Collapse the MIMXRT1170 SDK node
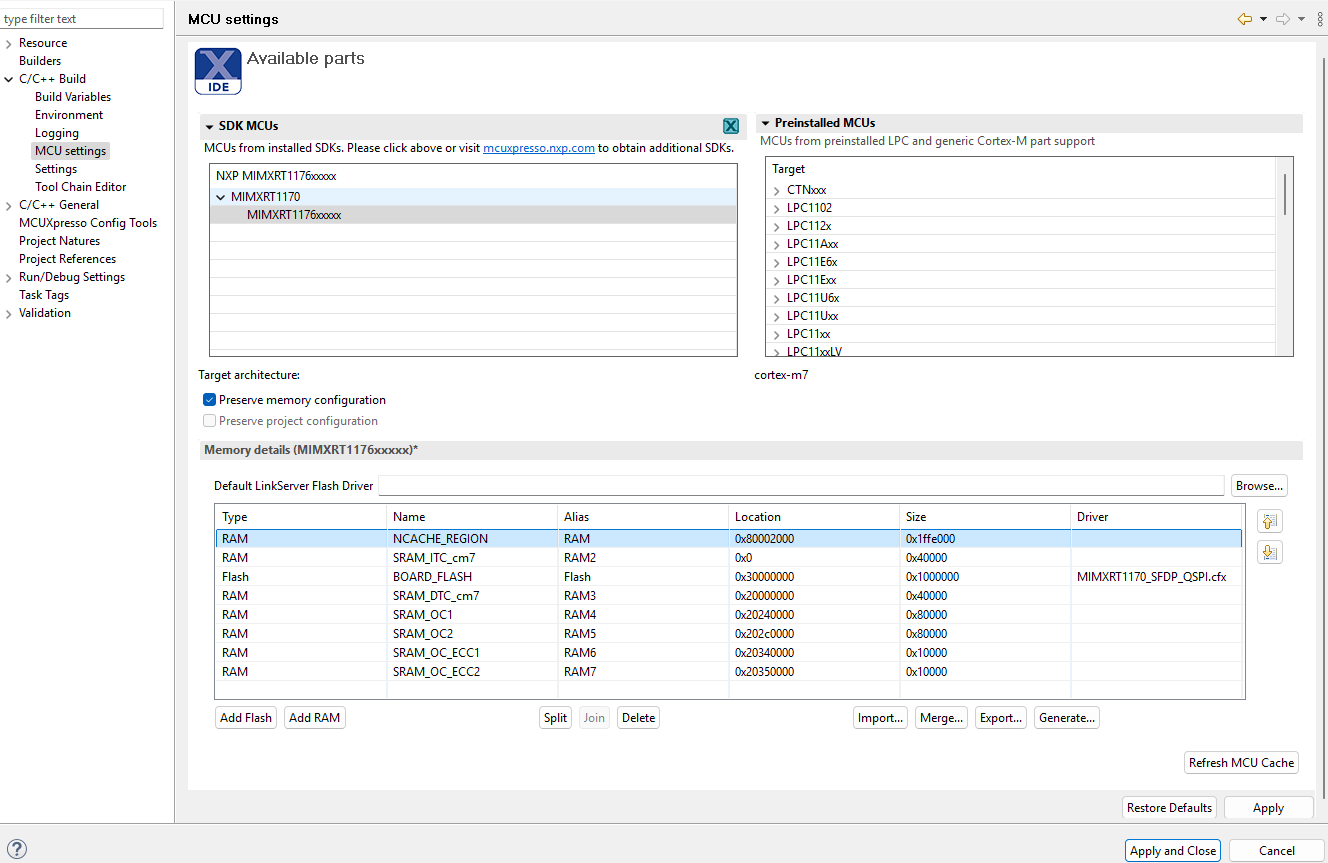Viewport: 1328px width, 863px height. (221, 197)
